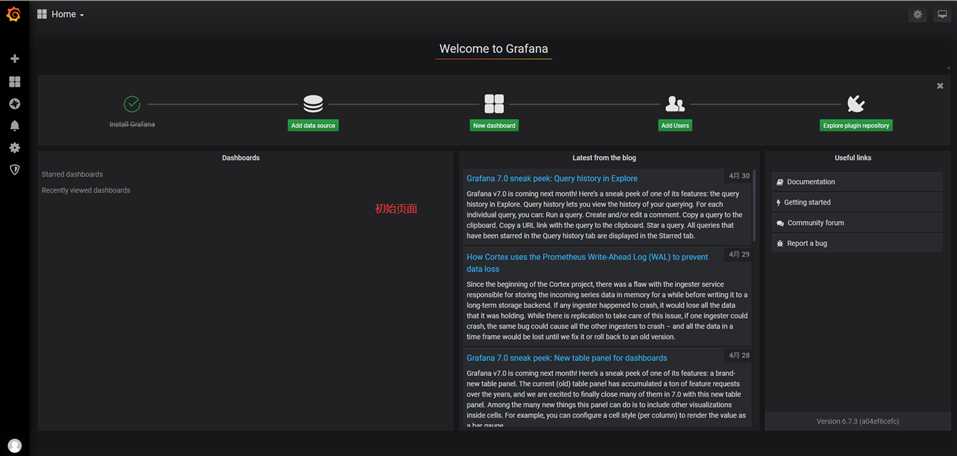Click the Grafana logo icon
This screenshot has height=456, width=957.
[x=13, y=14]
